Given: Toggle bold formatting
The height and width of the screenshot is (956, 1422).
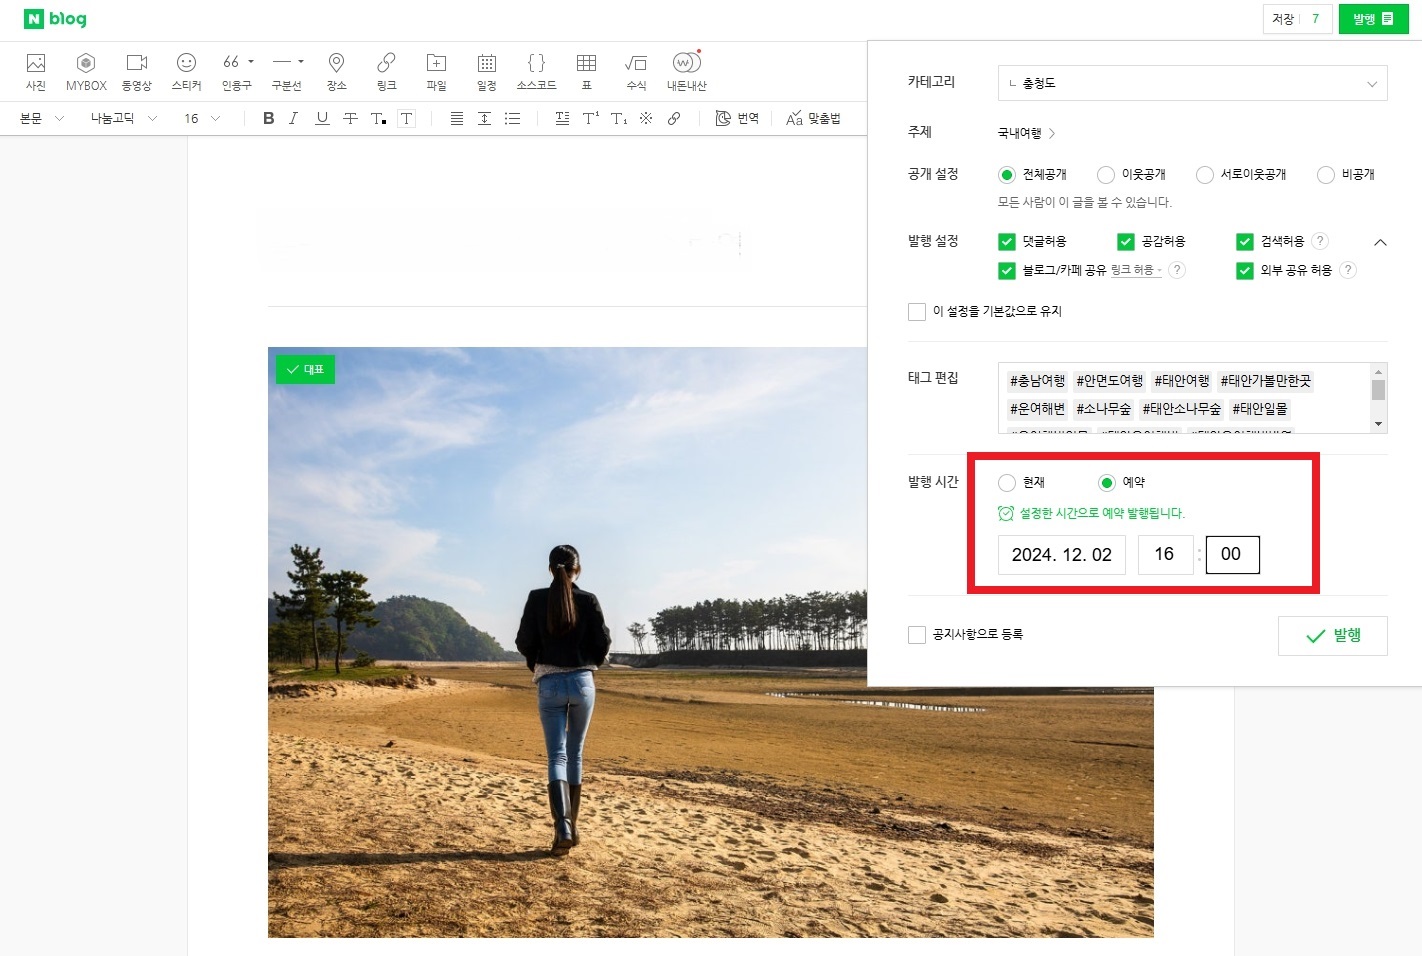Looking at the screenshot, I should [268, 118].
